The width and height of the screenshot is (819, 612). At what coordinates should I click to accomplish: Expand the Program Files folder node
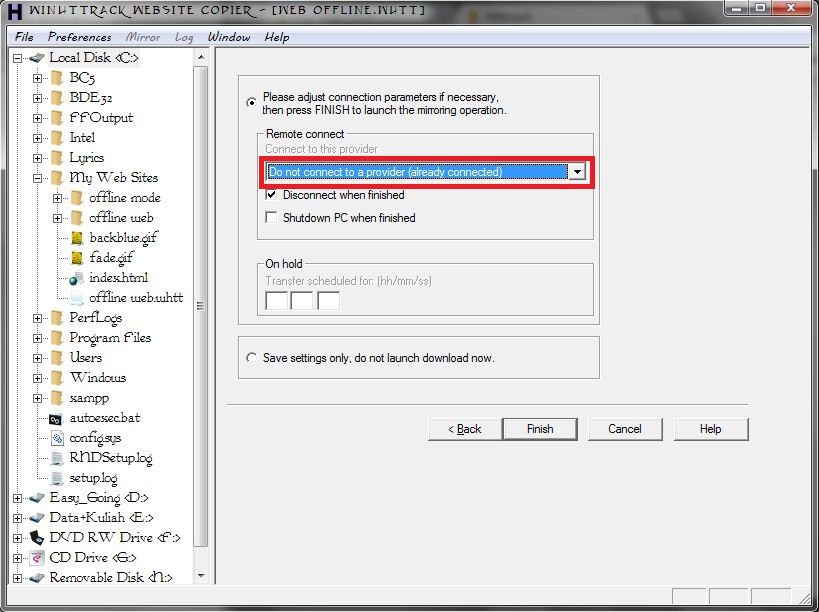pyautogui.click(x=38, y=338)
